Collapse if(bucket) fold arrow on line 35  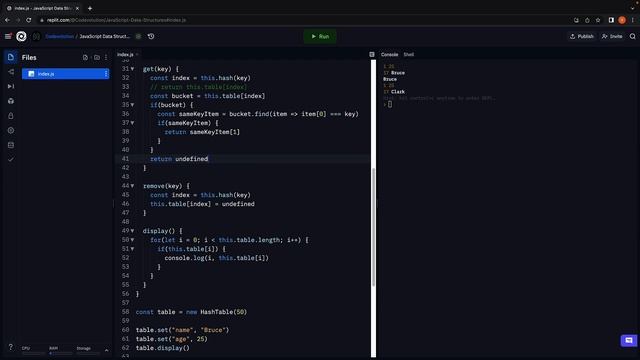tap(132, 105)
